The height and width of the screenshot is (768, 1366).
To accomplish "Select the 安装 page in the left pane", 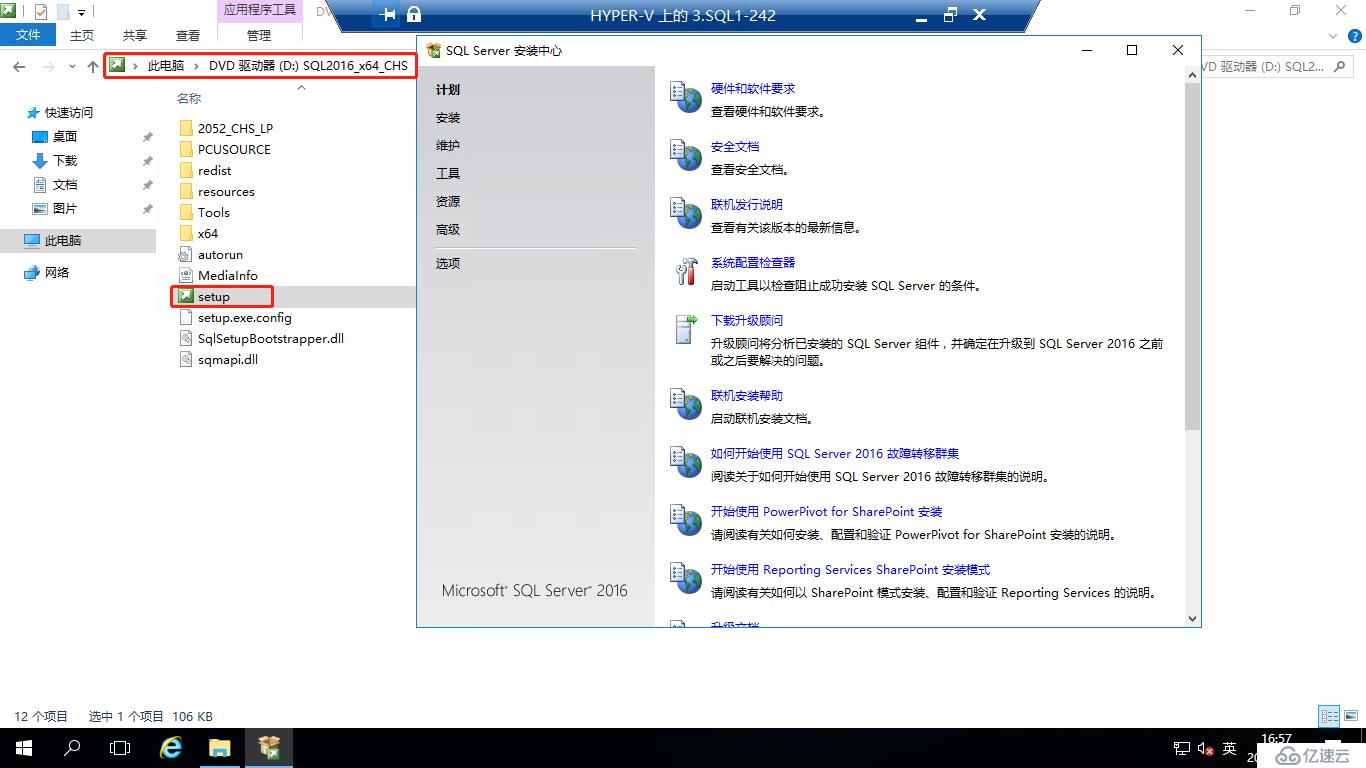I will 448,118.
